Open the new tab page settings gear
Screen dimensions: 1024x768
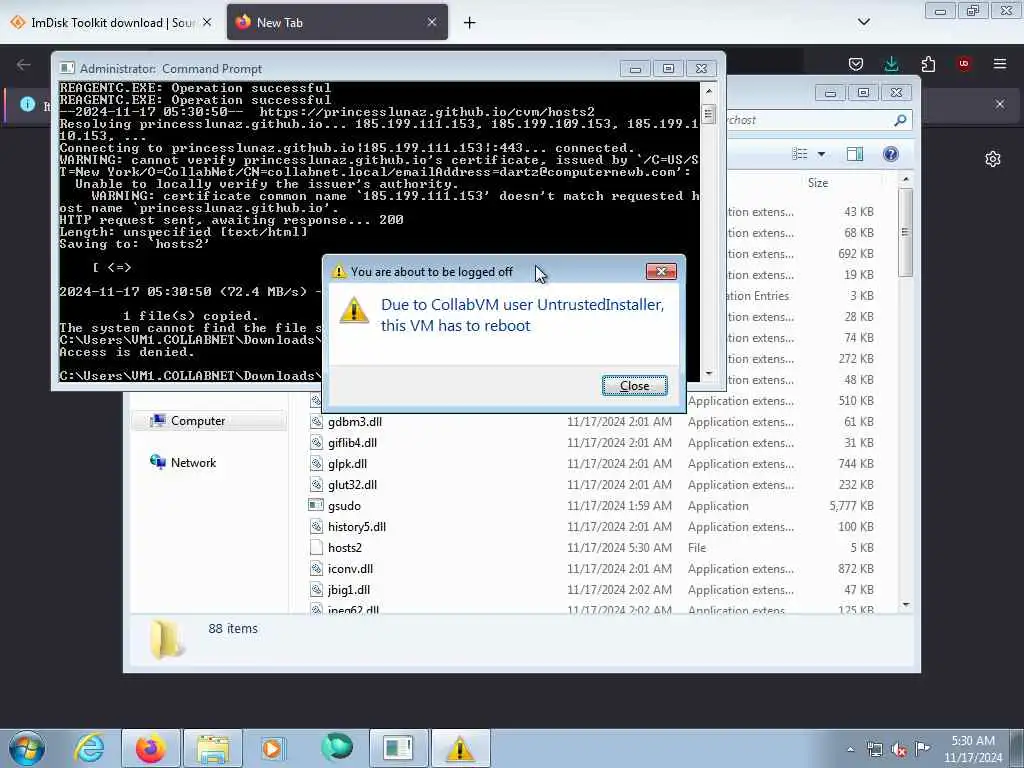pyautogui.click(x=993, y=159)
